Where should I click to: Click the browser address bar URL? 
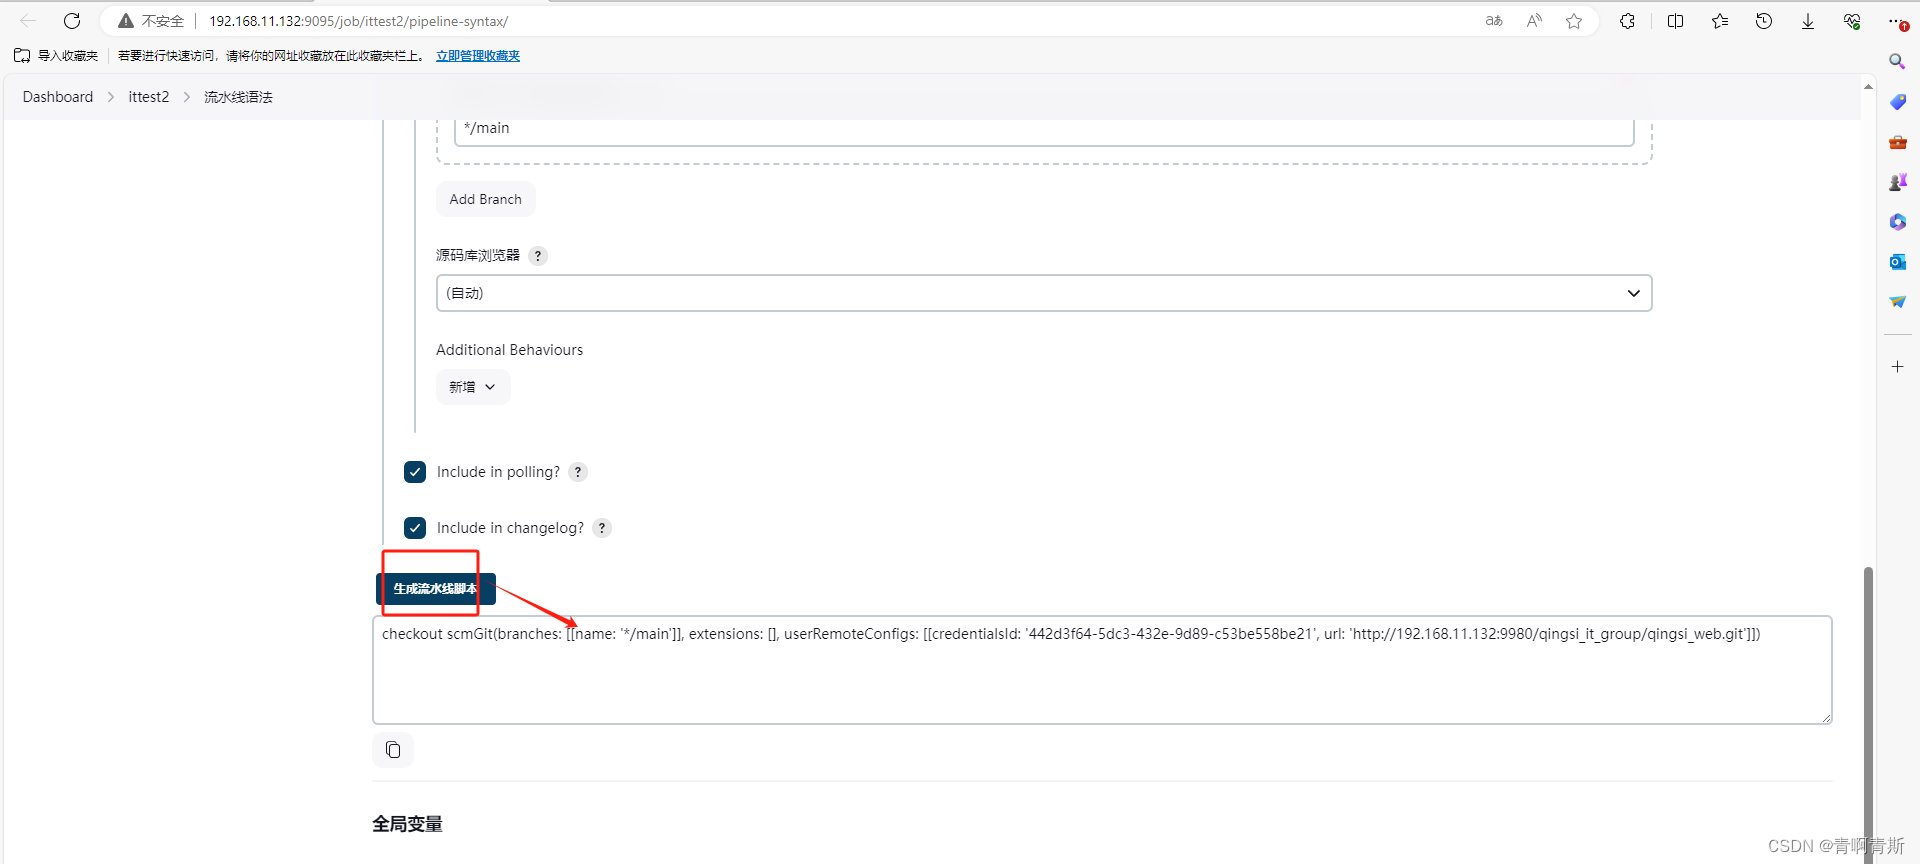pos(358,21)
